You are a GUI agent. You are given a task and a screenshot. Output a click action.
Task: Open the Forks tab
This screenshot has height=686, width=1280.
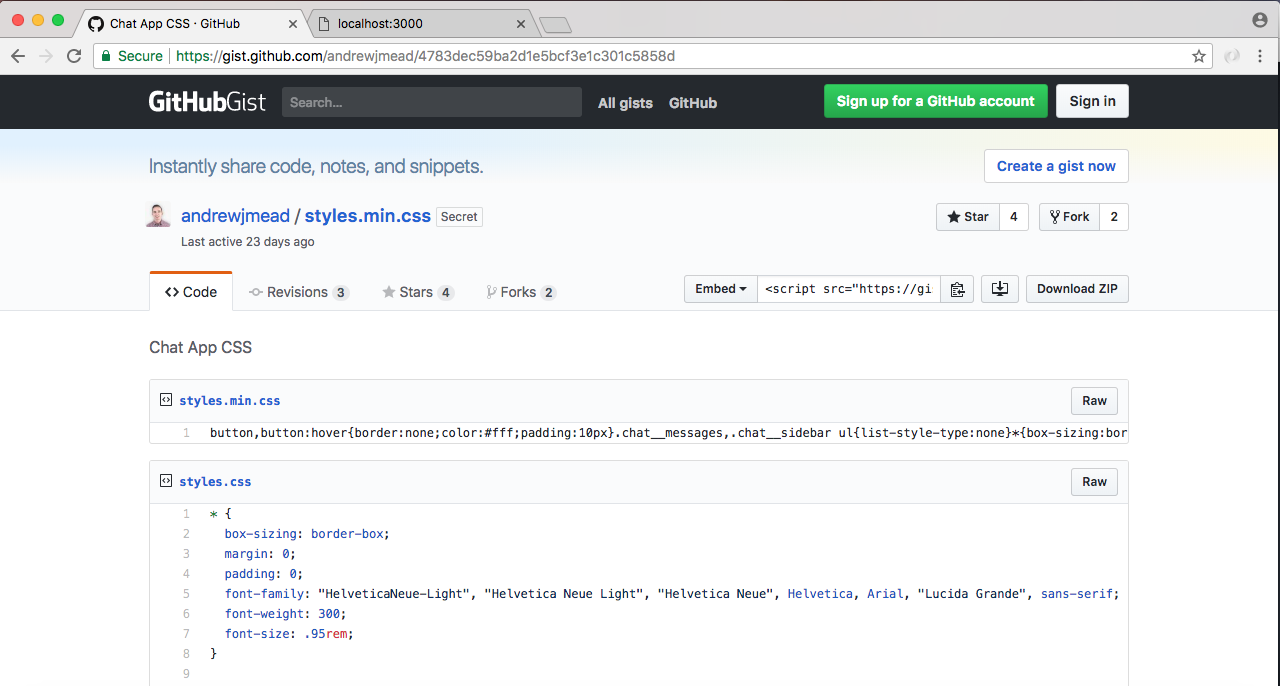[520, 292]
